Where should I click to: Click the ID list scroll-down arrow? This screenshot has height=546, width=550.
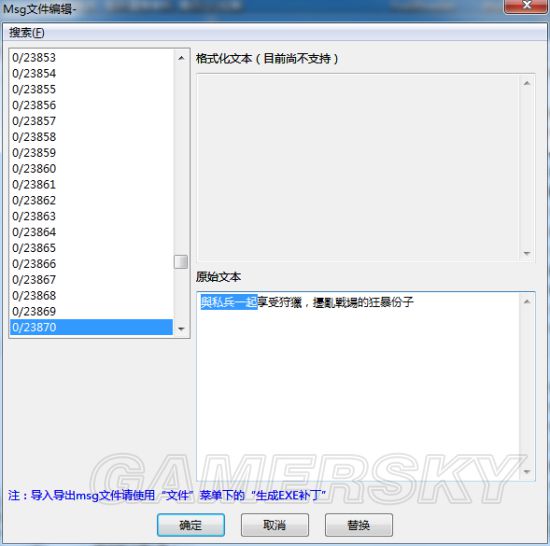(181, 329)
